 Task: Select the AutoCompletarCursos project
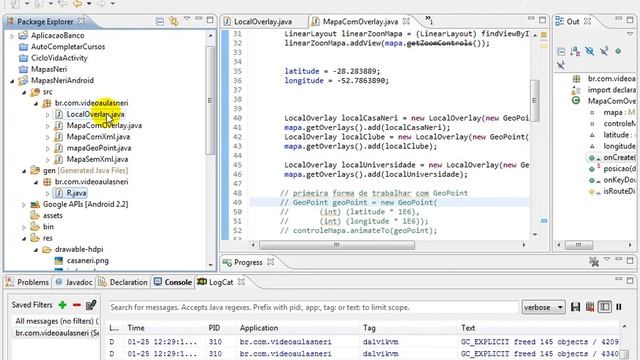pyautogui.click(x=68, y=47)
